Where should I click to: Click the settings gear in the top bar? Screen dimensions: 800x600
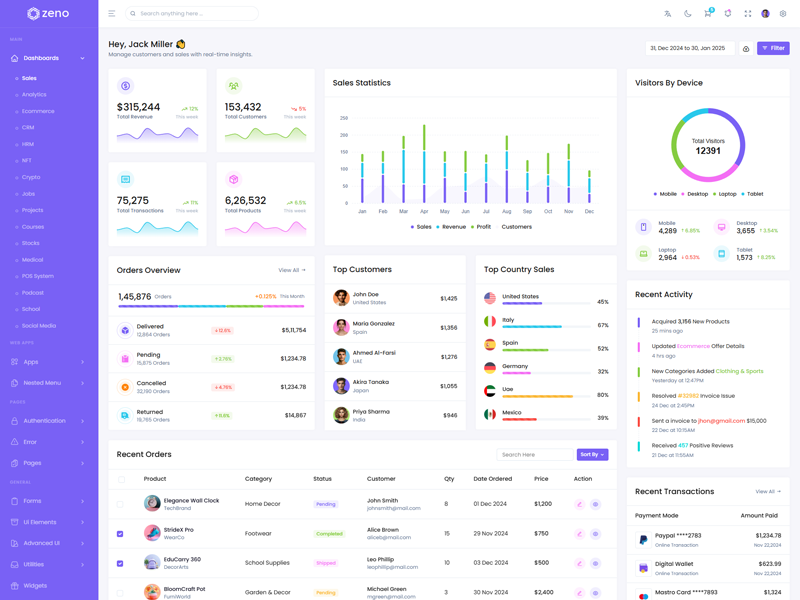click(x=783, y=14)
